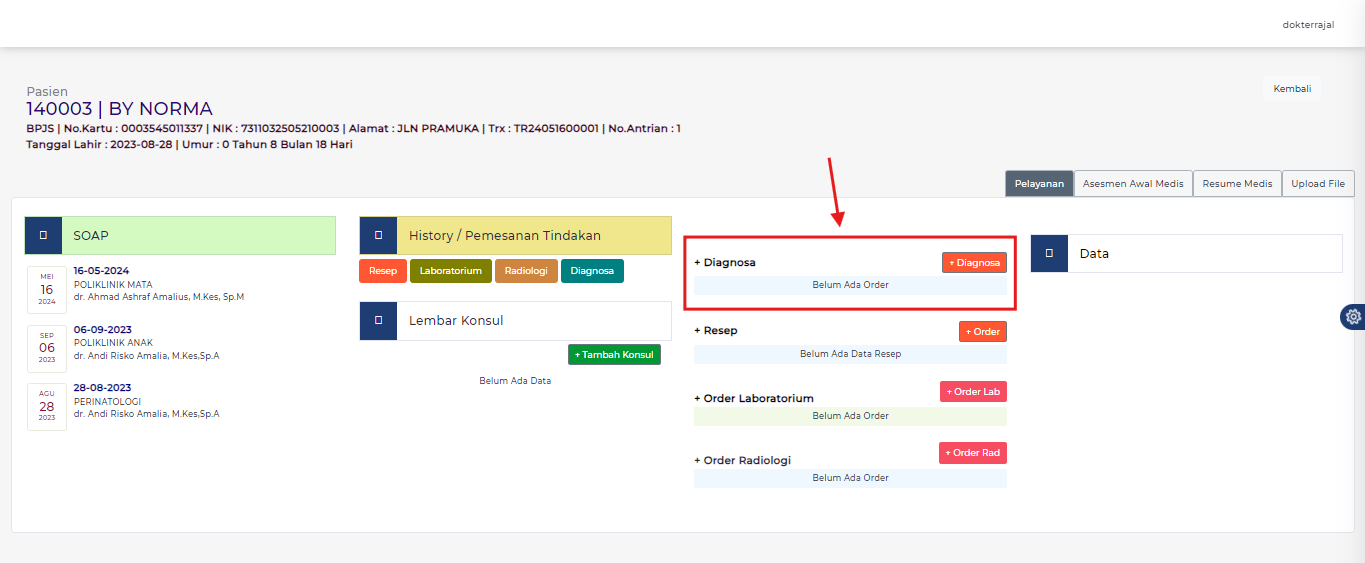Click the + Order Rad button

973,453
